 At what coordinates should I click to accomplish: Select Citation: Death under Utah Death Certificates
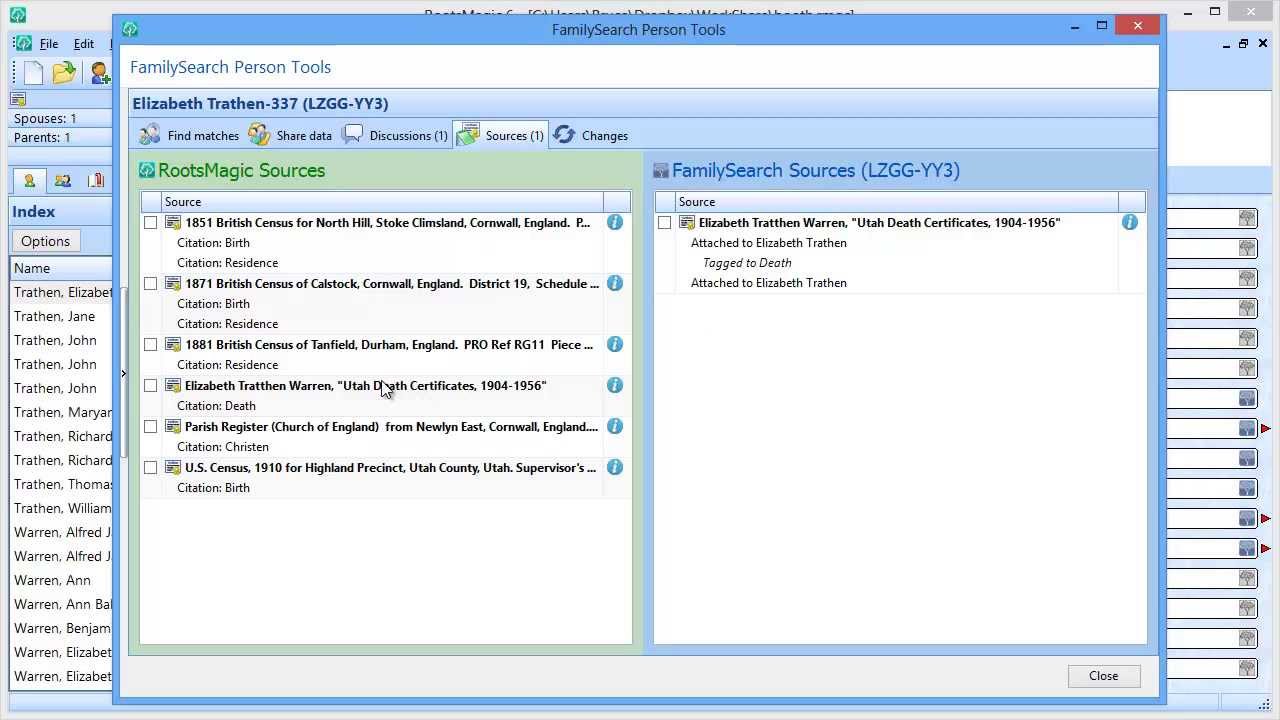(x=216, y=406)
